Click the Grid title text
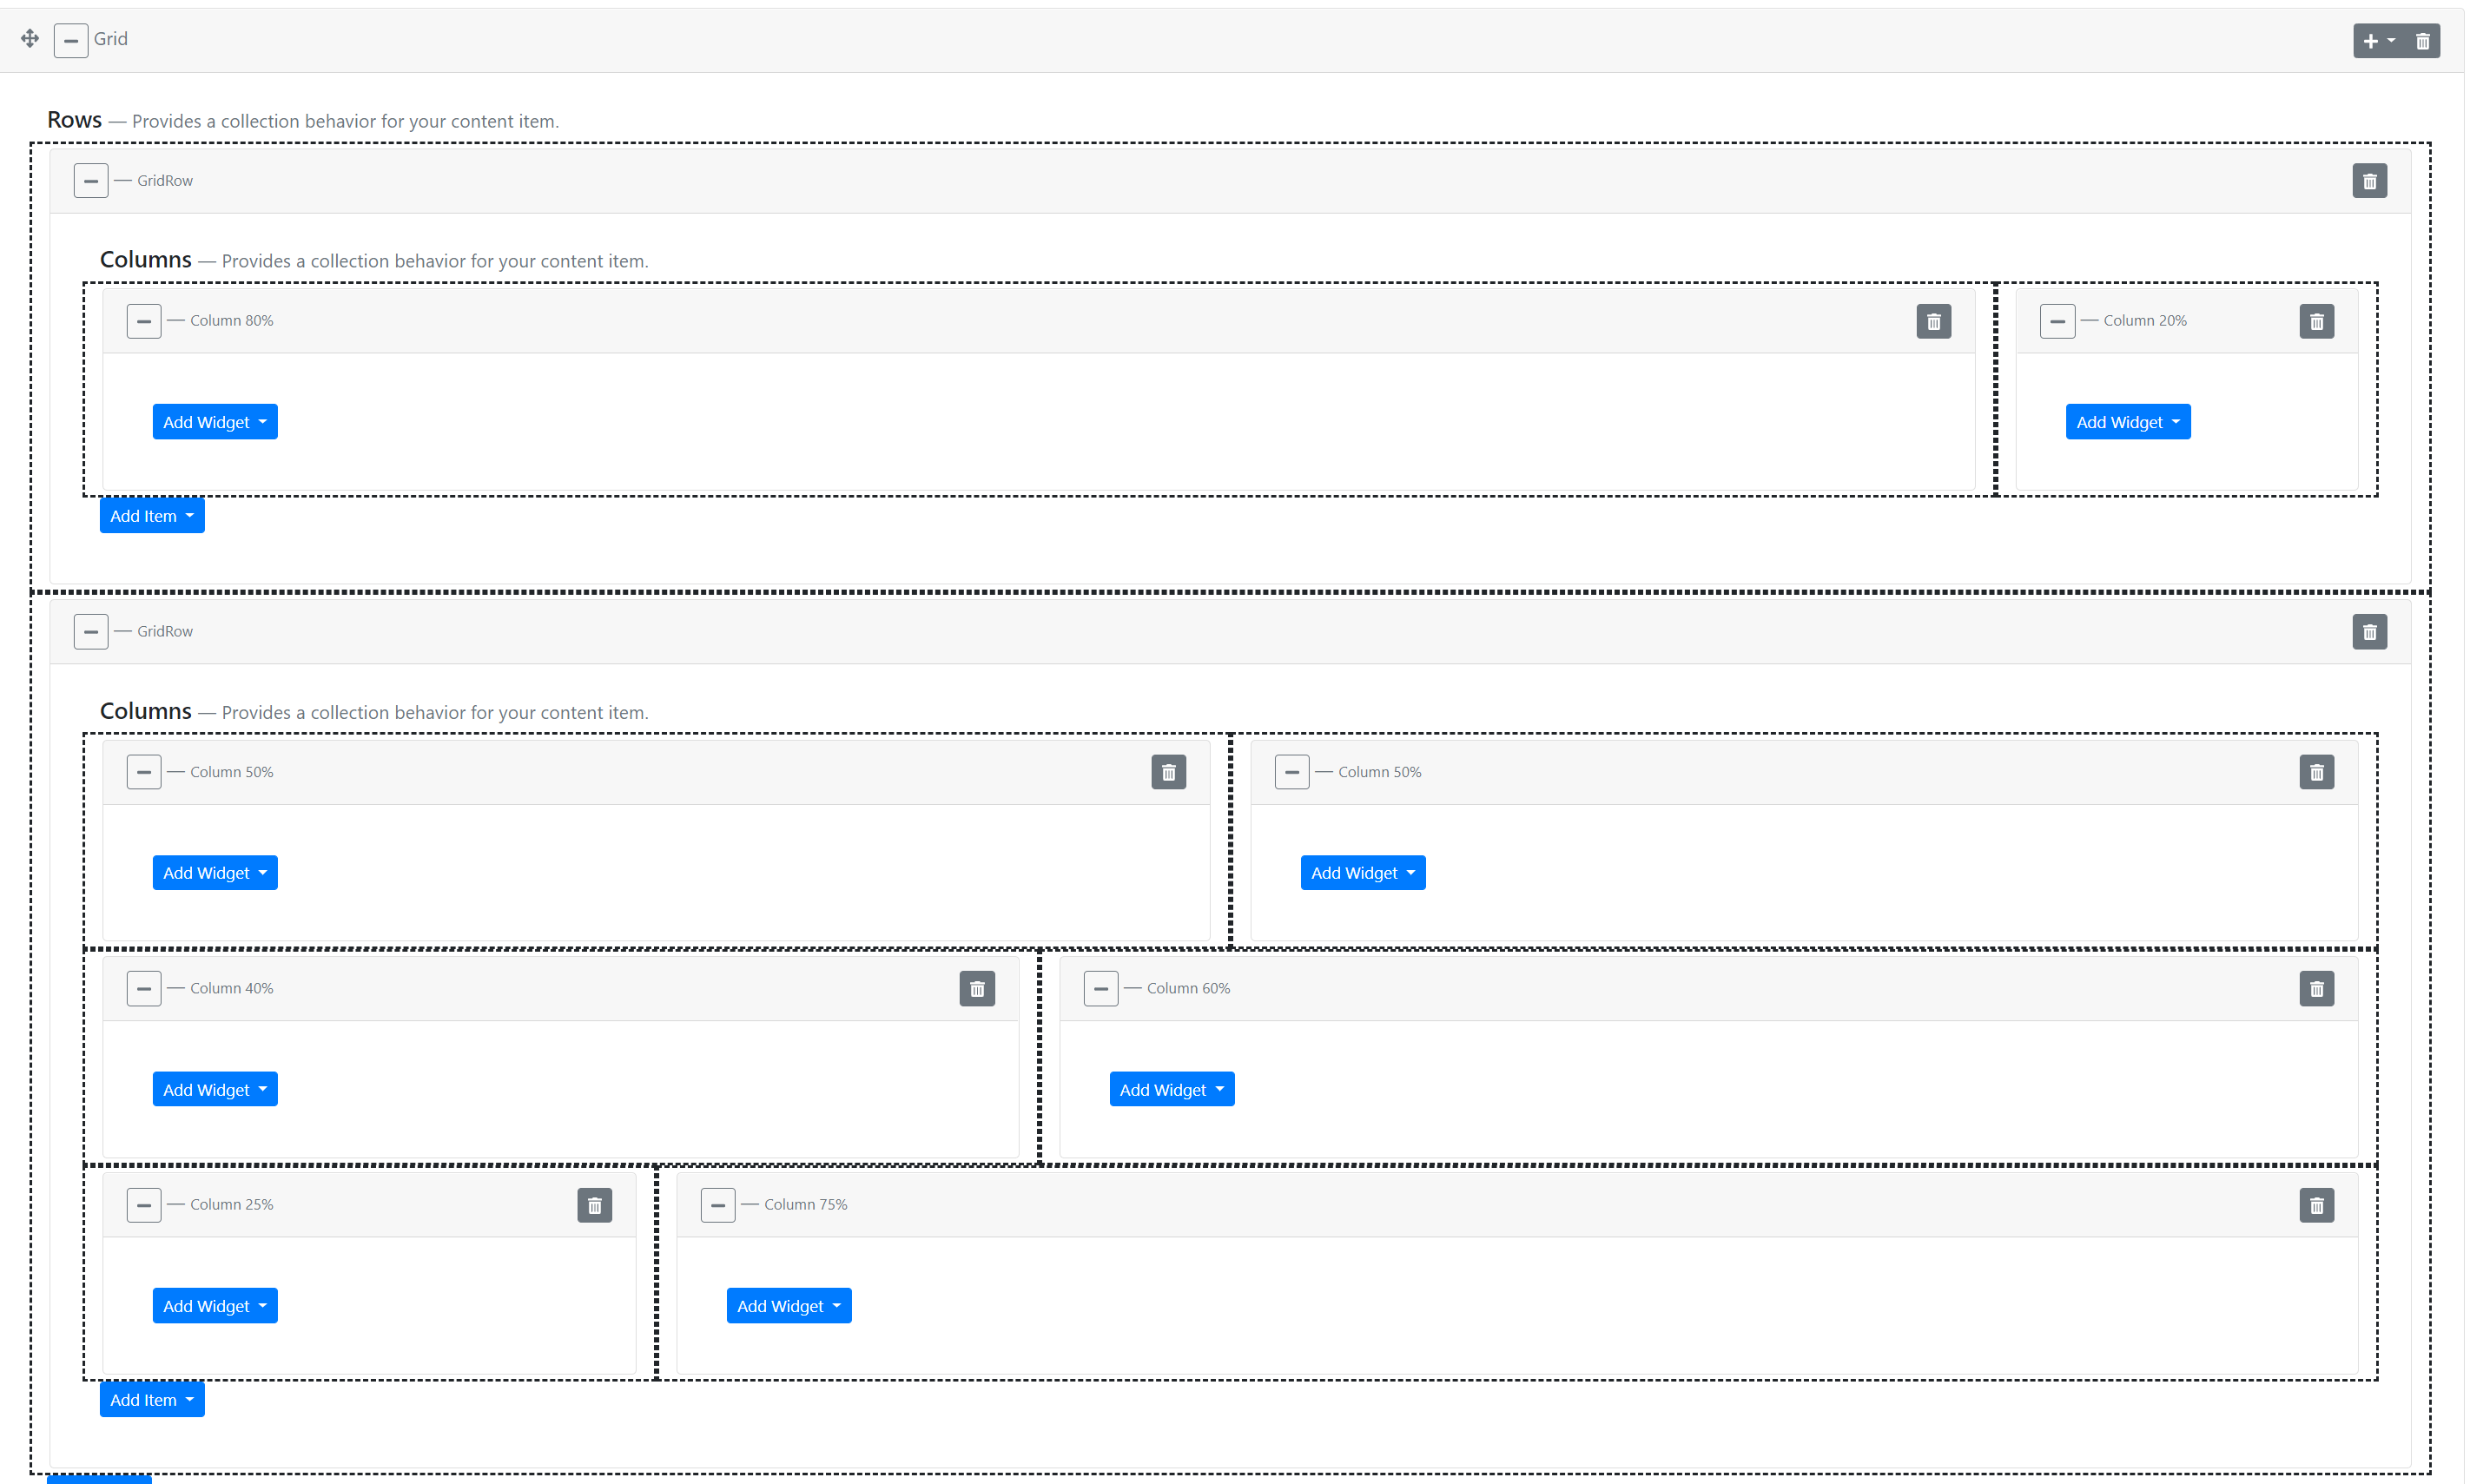 pos(111,39)
